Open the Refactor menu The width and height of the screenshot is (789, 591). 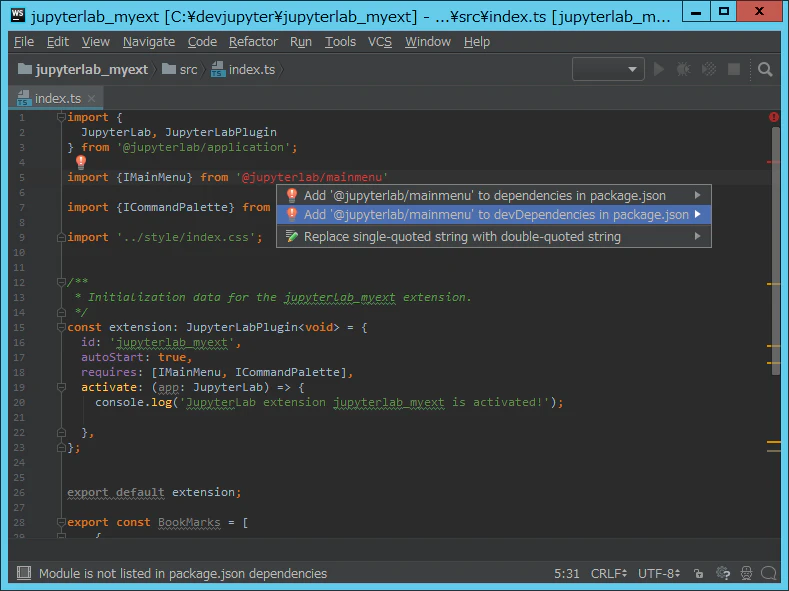[x=253, y=42]
